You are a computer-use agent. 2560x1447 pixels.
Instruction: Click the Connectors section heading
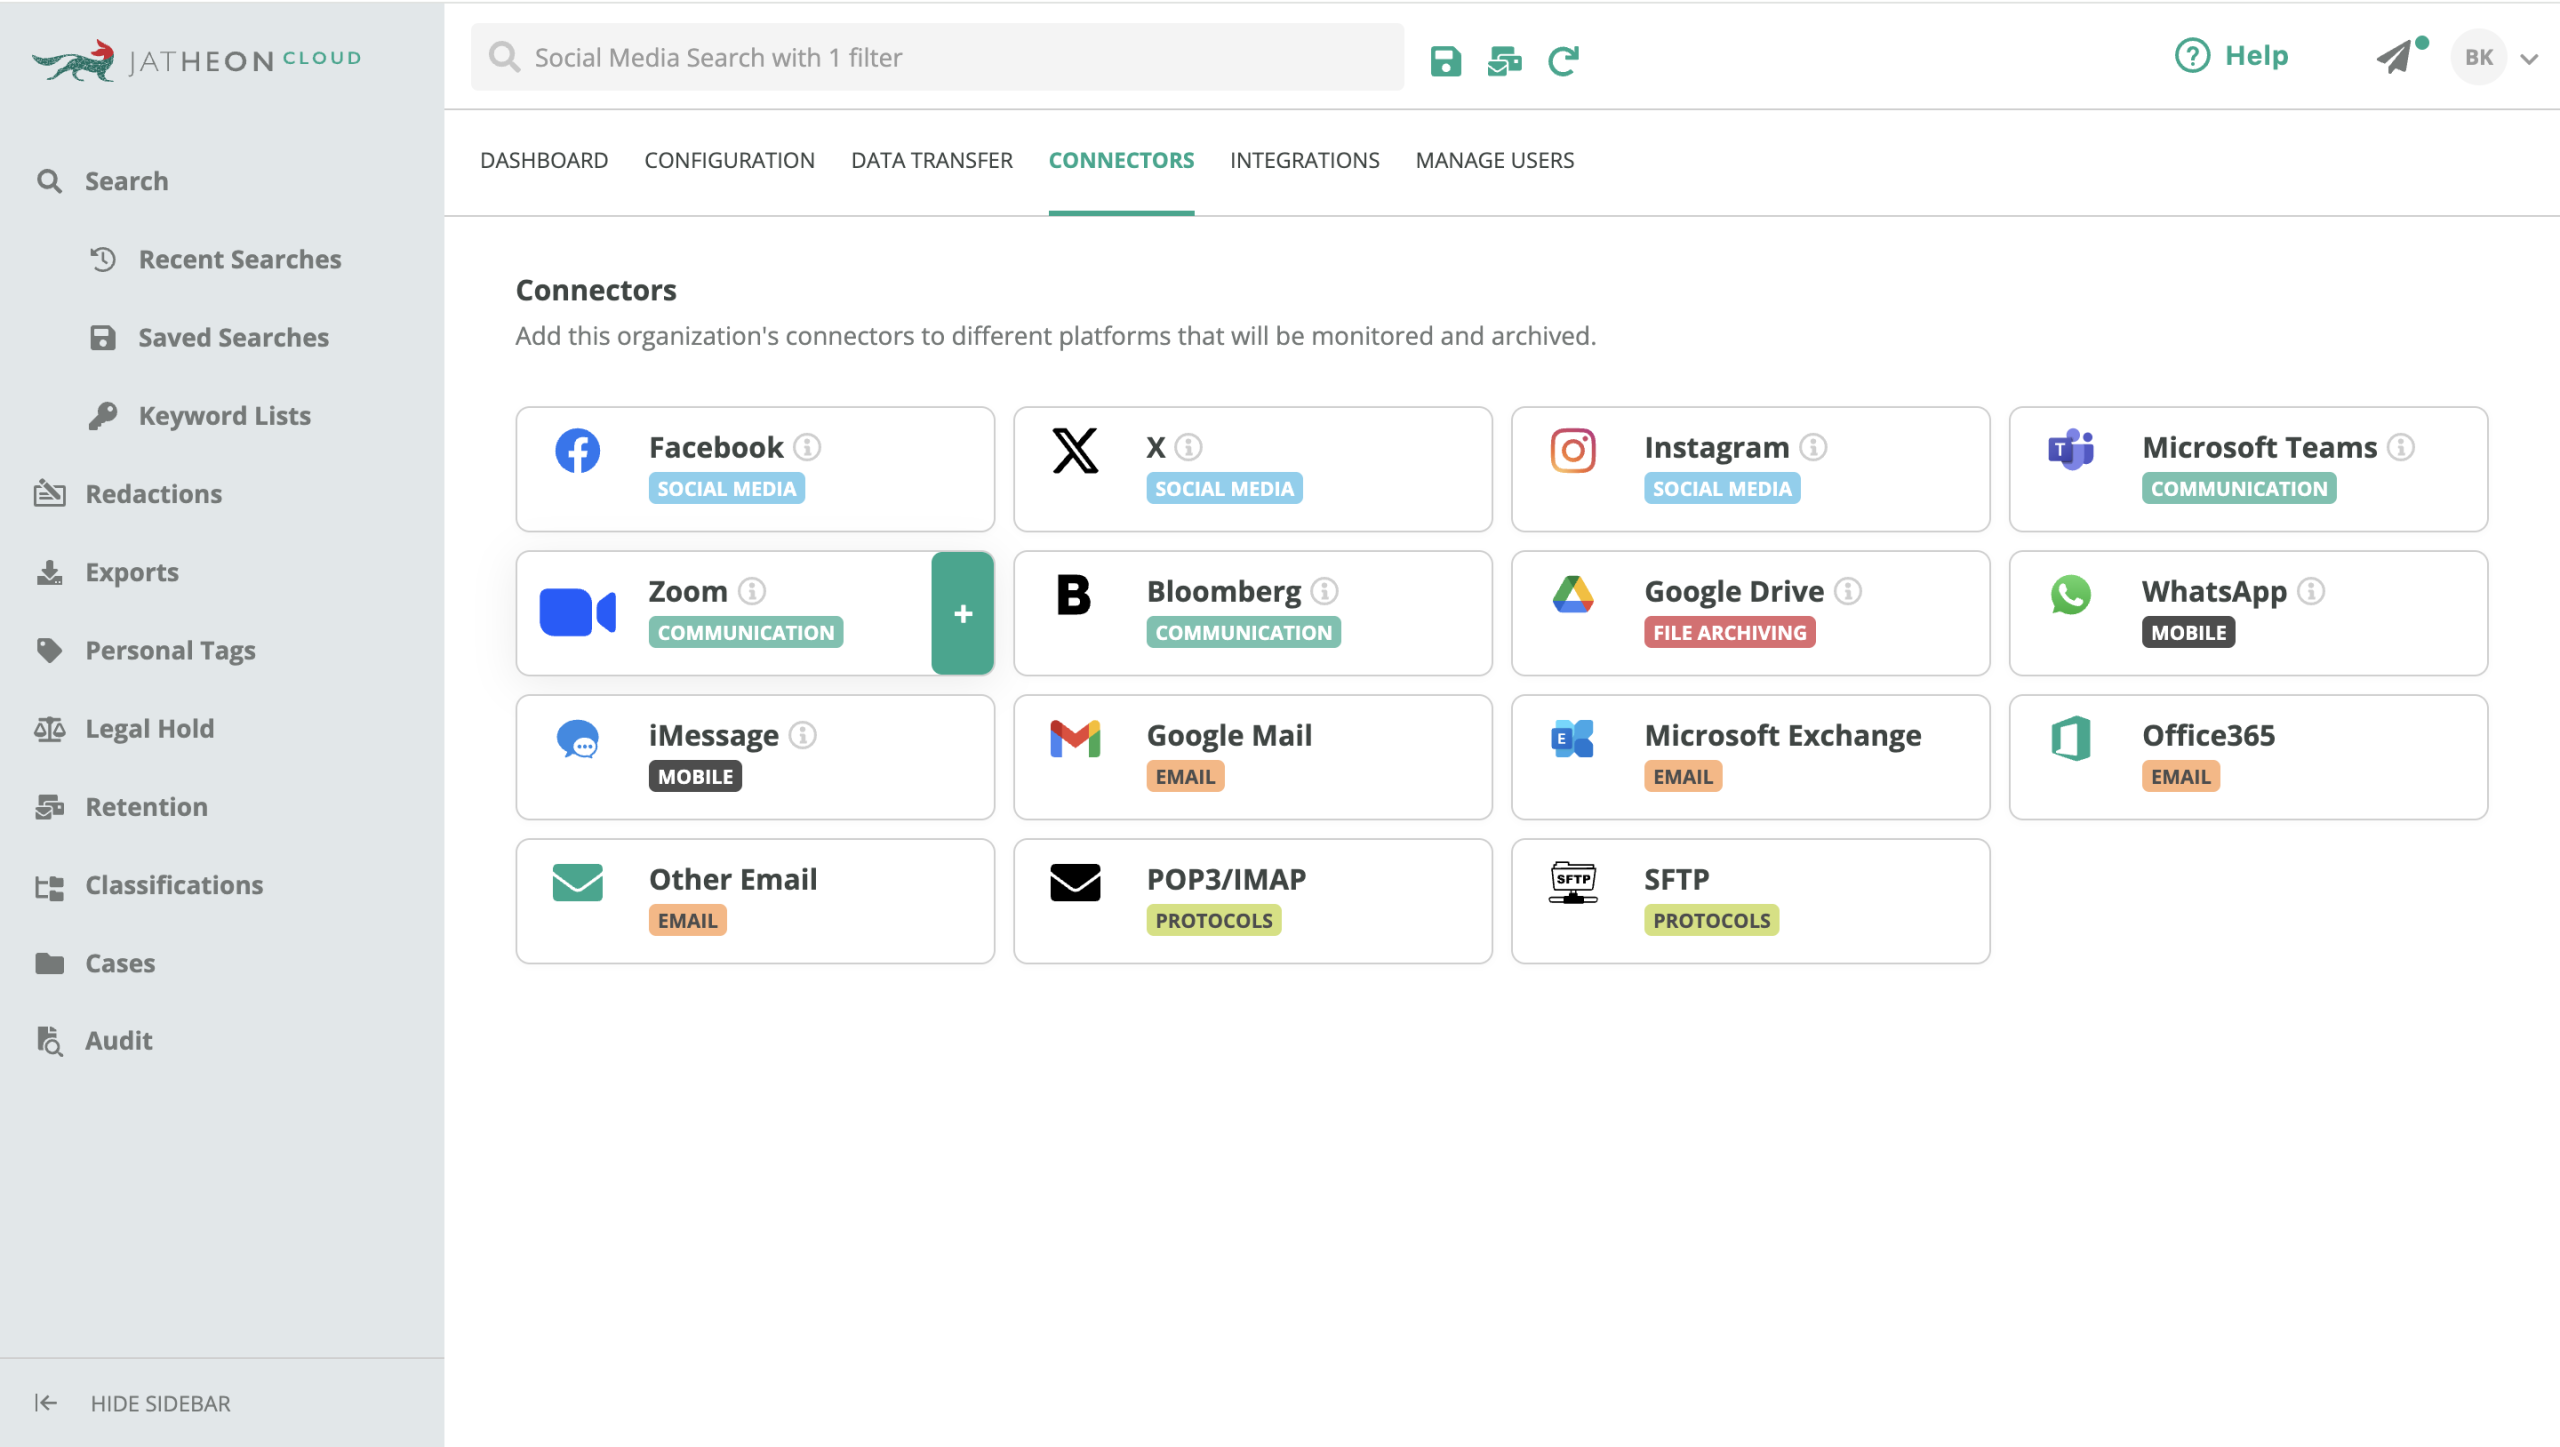(x=596, y=290)
